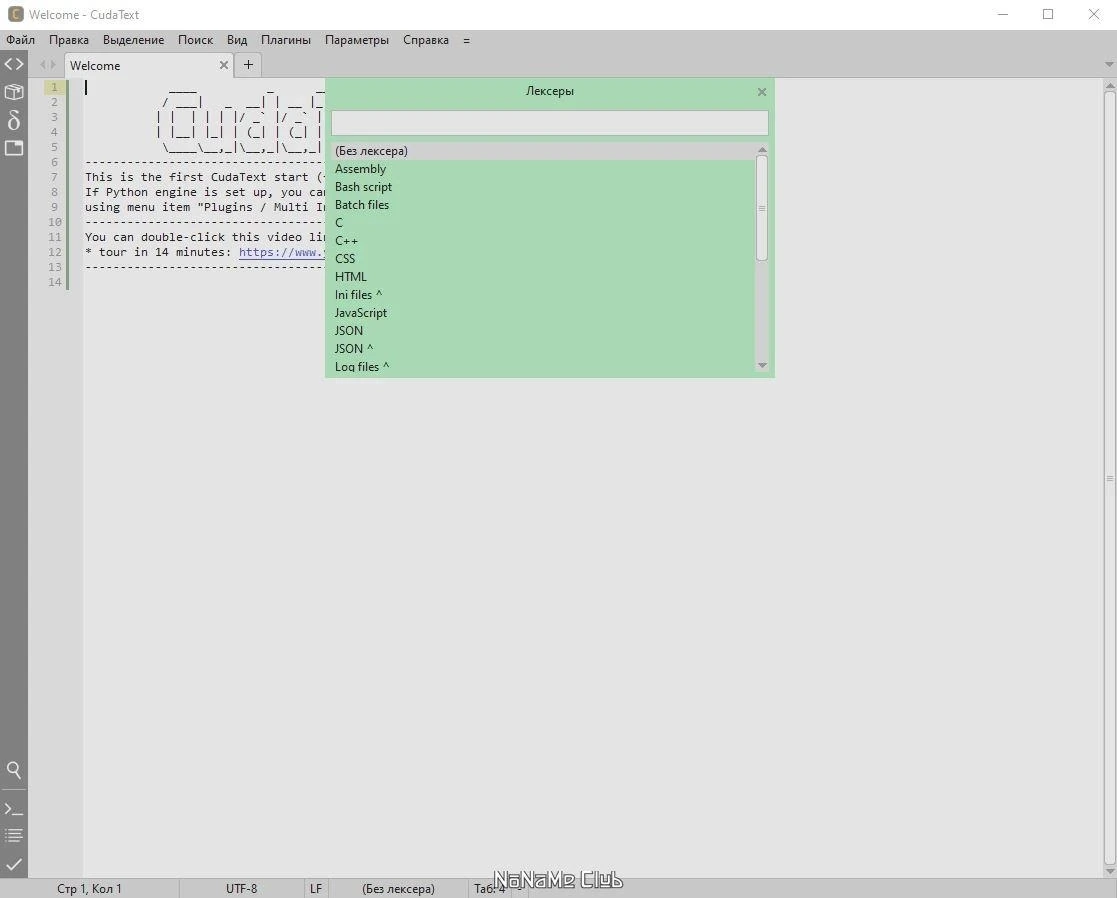Open the Плагины menu

coord(286,40)
